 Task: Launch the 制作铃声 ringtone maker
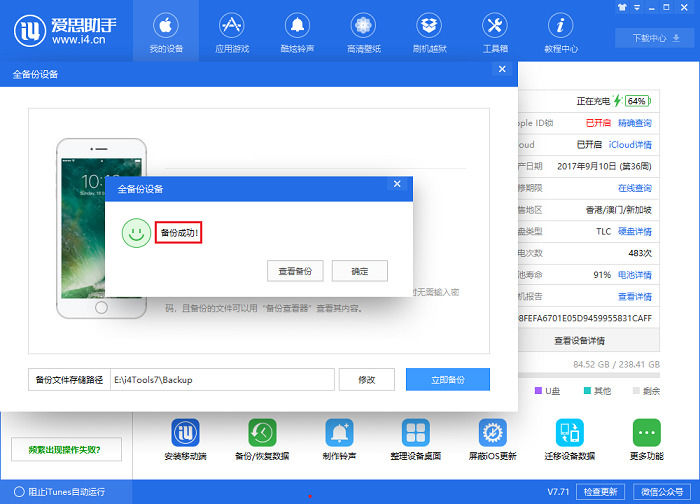(338, 440)
